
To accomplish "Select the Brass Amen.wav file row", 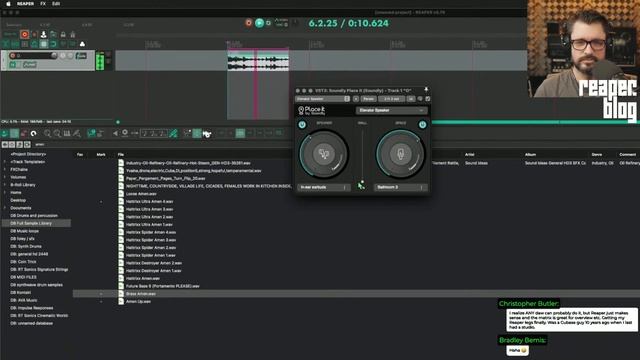I will [356, 294].
